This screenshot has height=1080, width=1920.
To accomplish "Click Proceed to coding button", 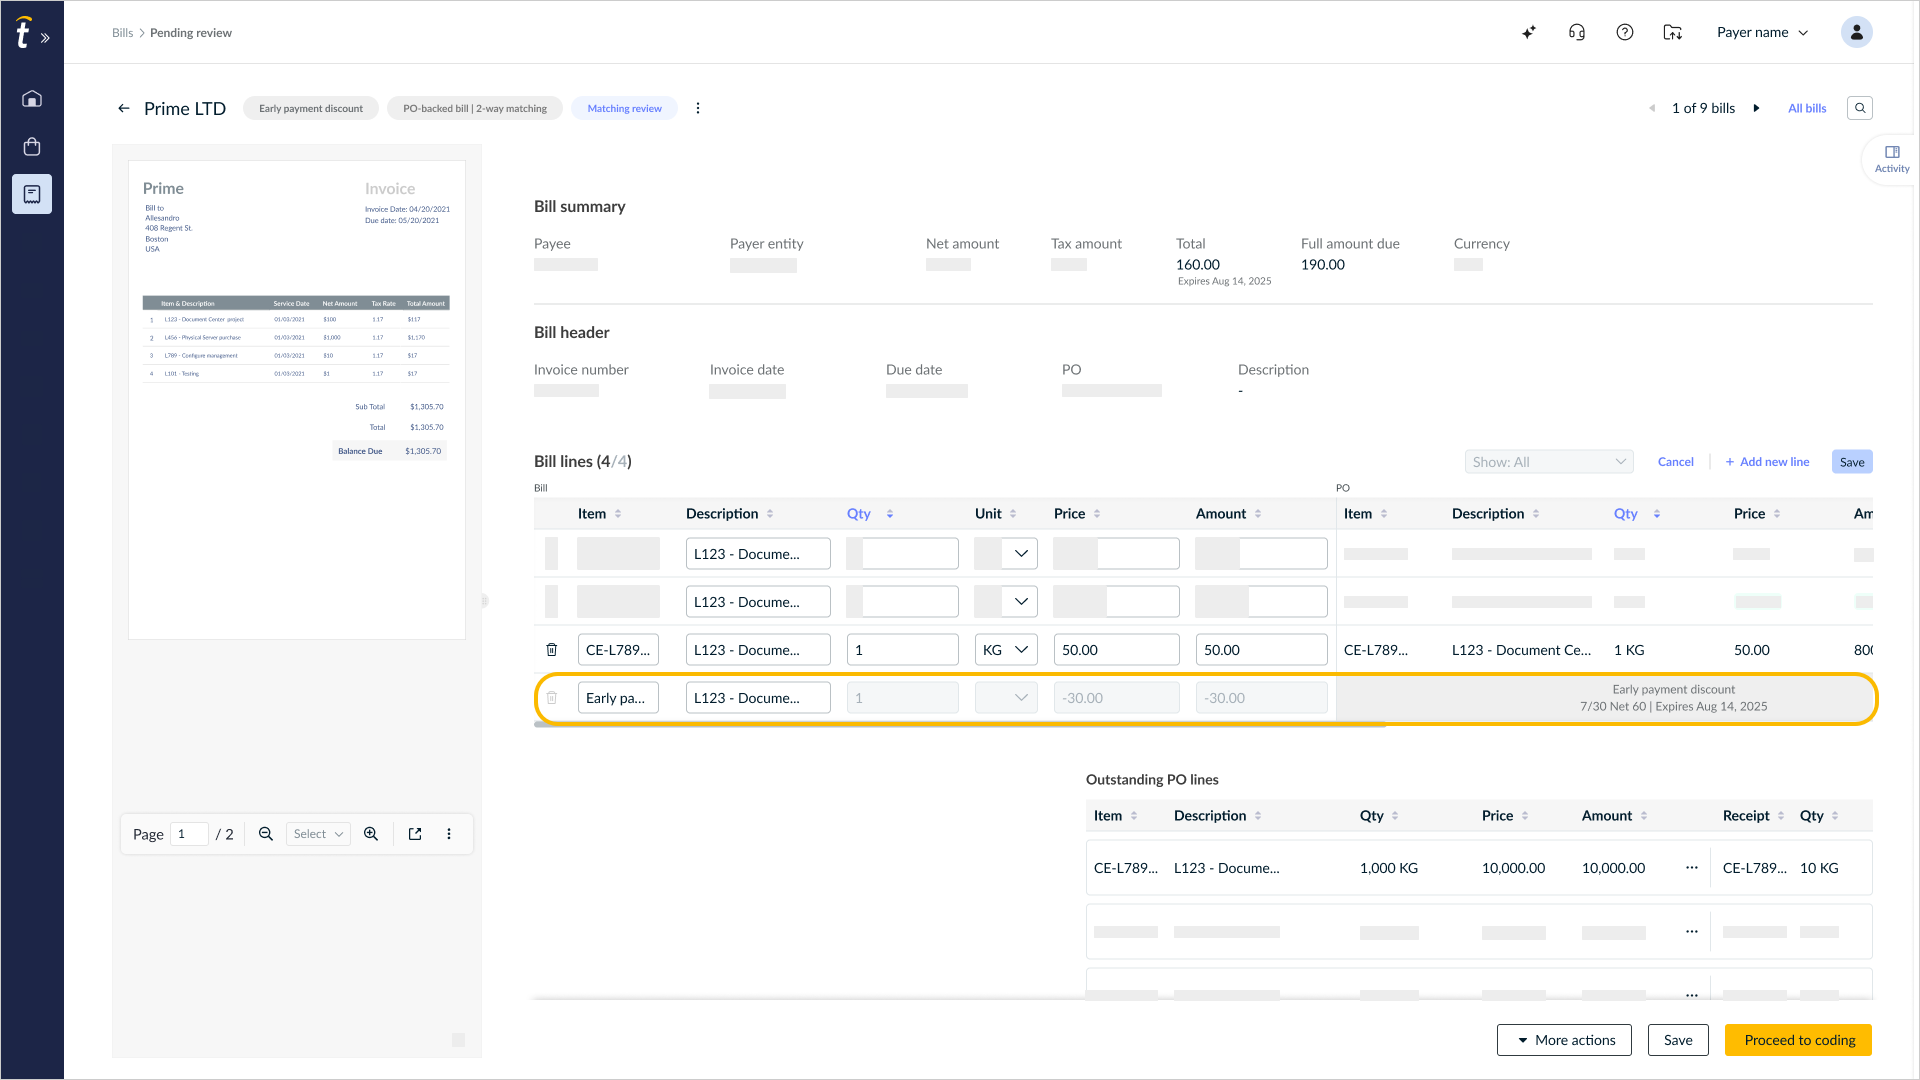I will 1799,1040.
